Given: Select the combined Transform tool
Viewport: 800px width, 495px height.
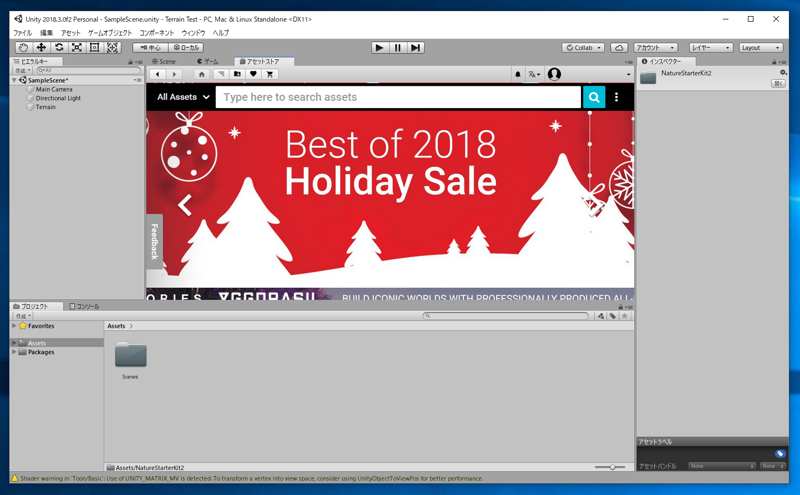Looking at the screenshot, I should click(112, 47).
